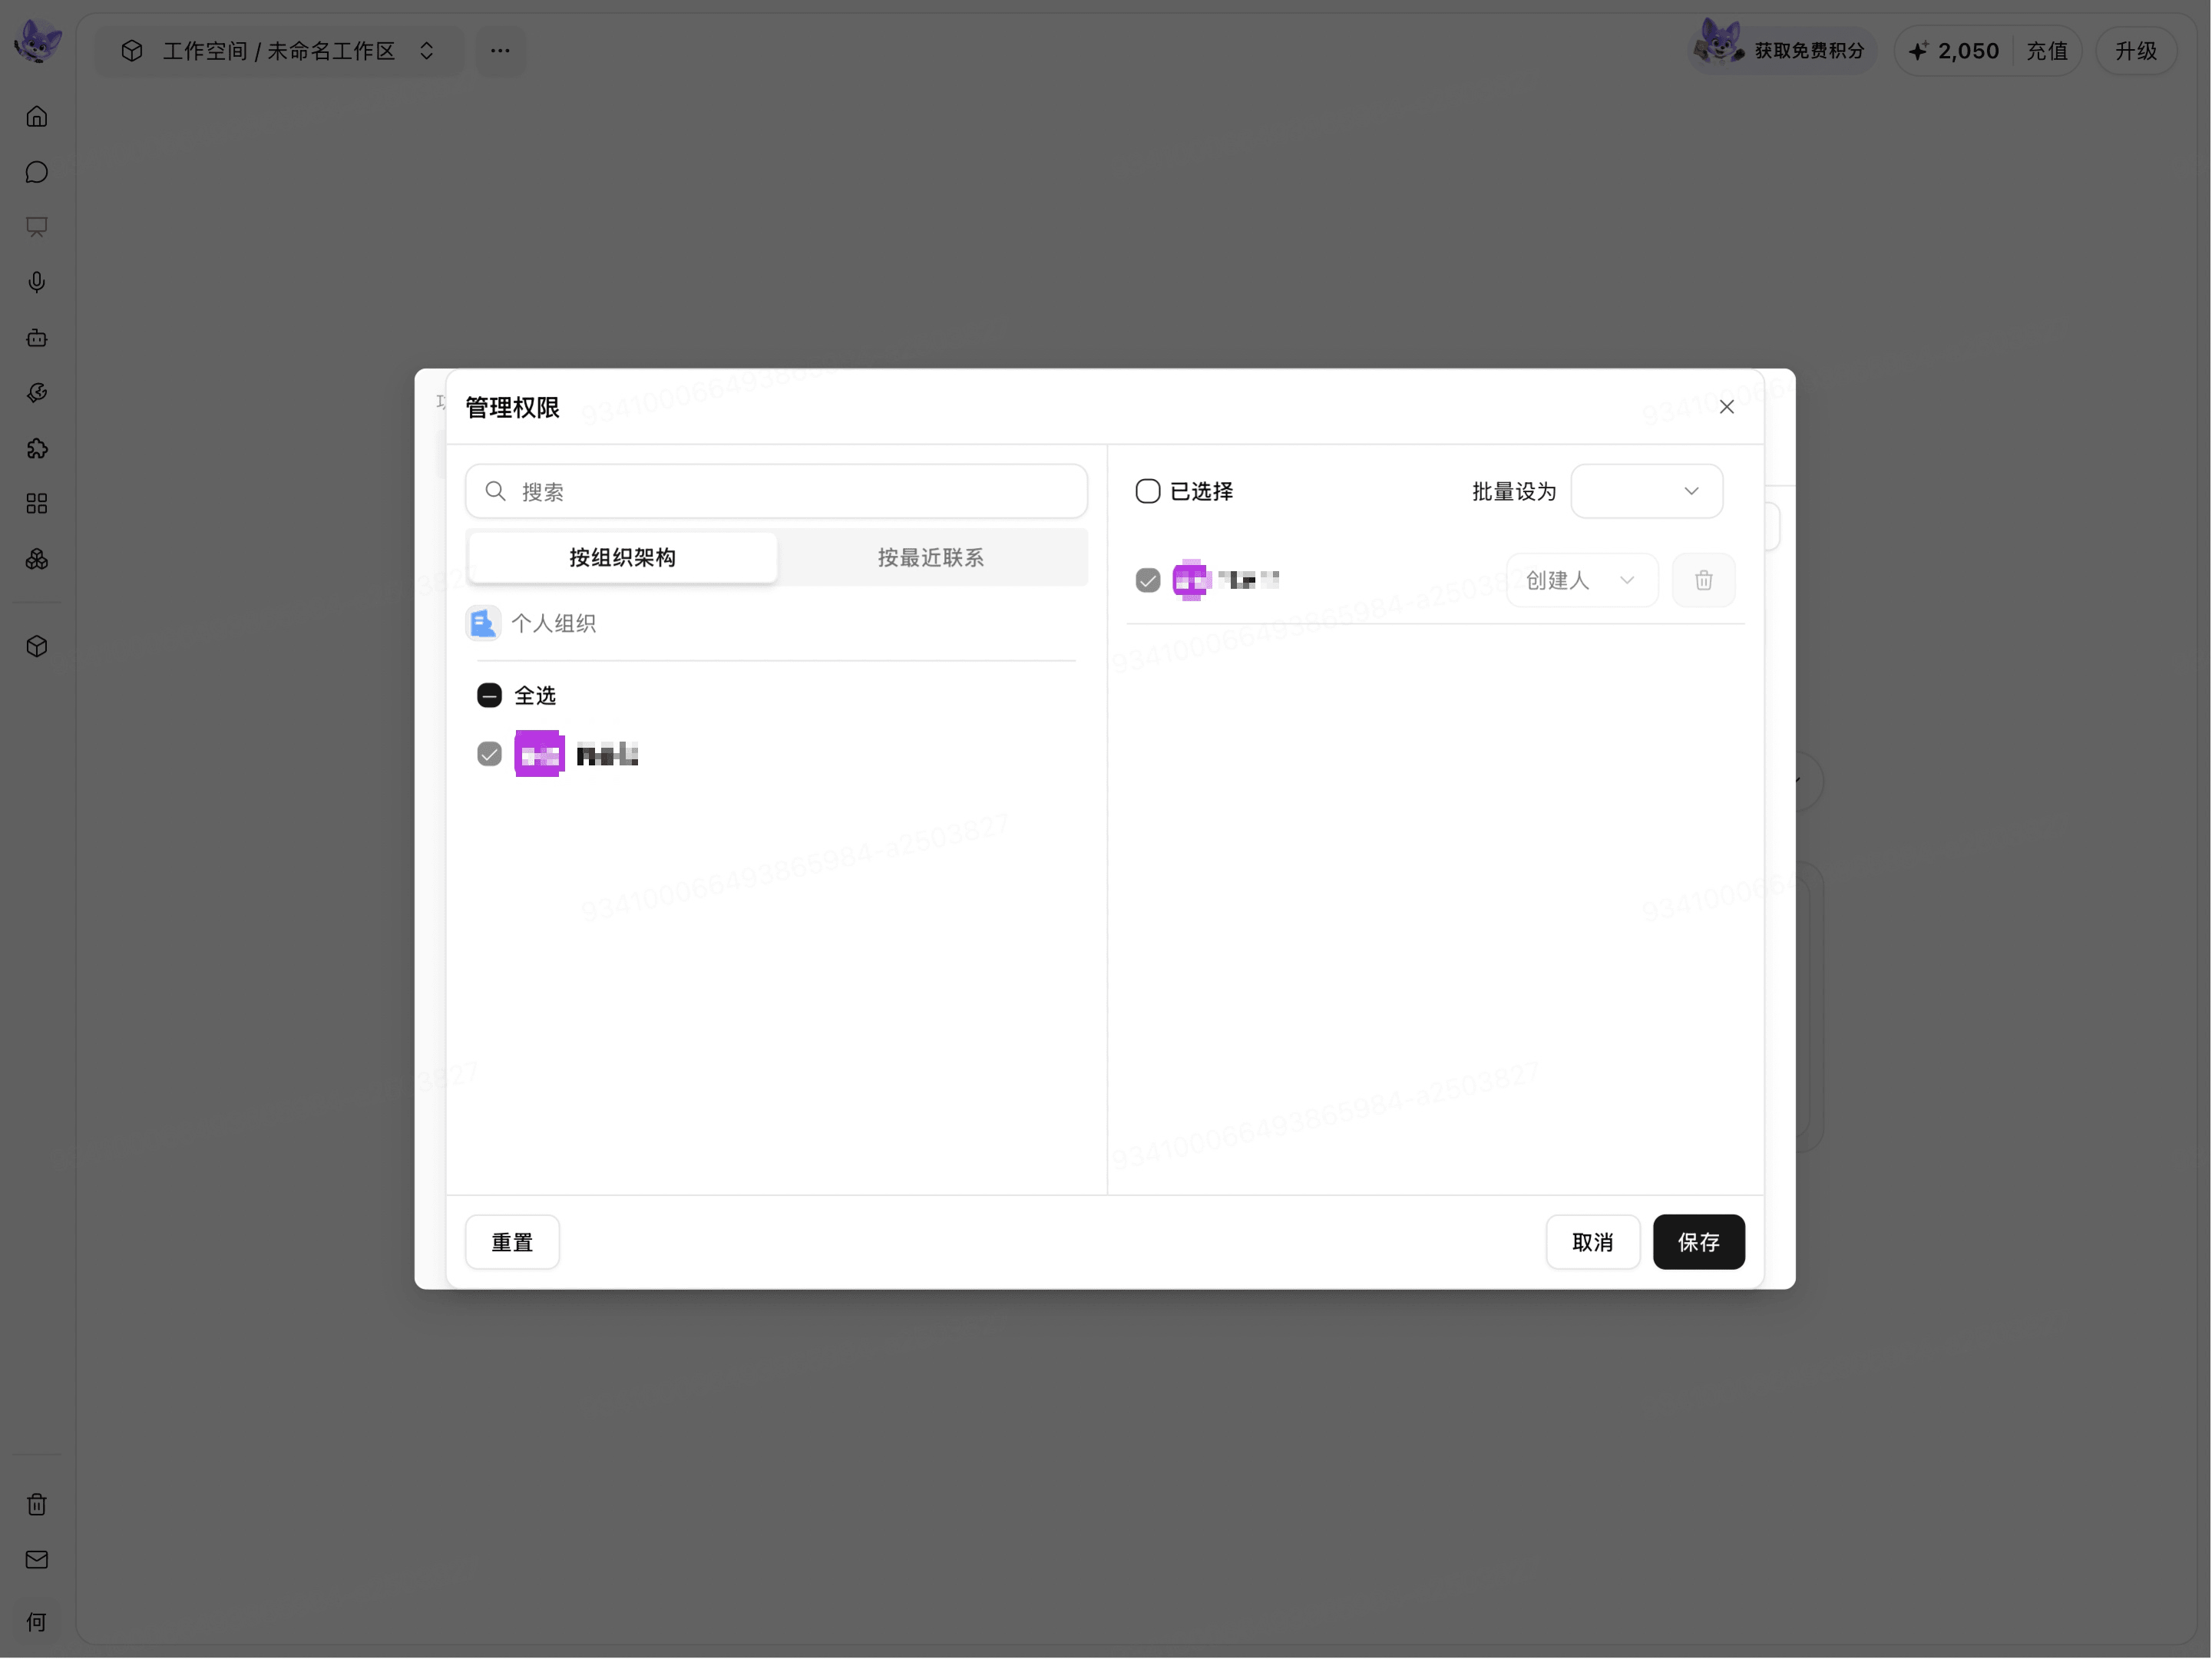2212x1659 pixels.
Task: Click the 搜索 input field
Action: tap(777, 491)
